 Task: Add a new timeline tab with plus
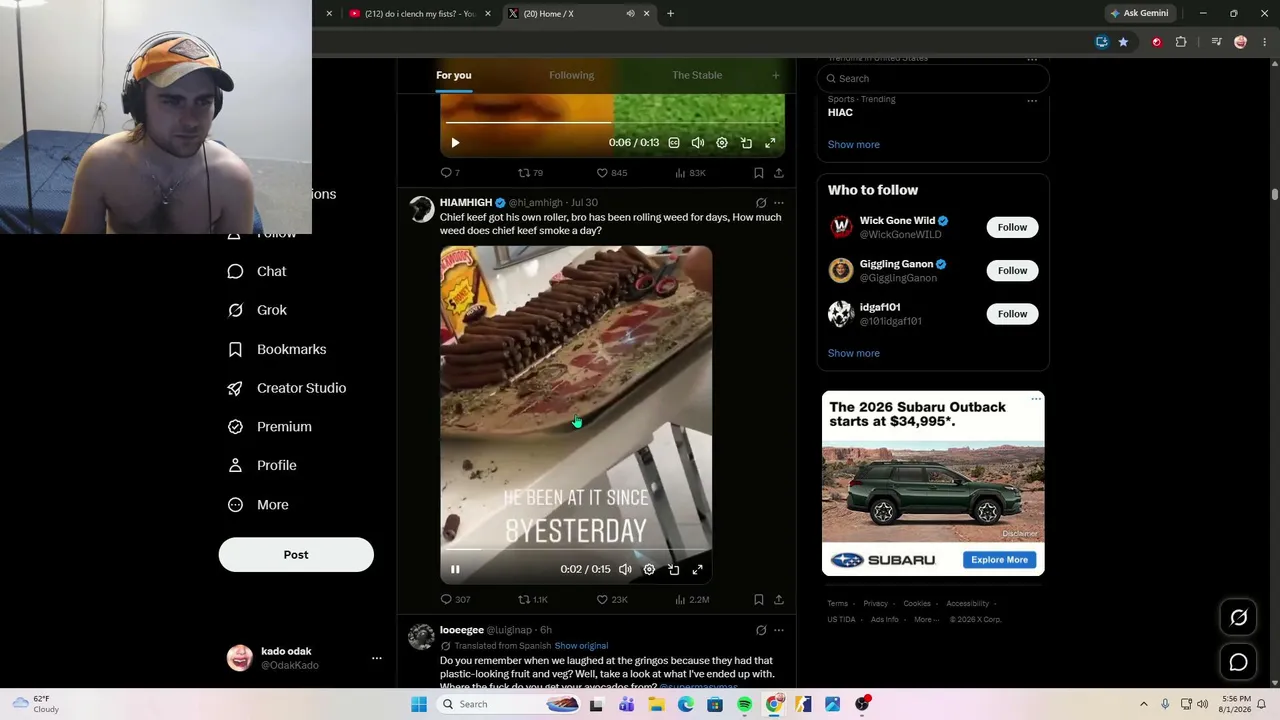tap(775, 76)
